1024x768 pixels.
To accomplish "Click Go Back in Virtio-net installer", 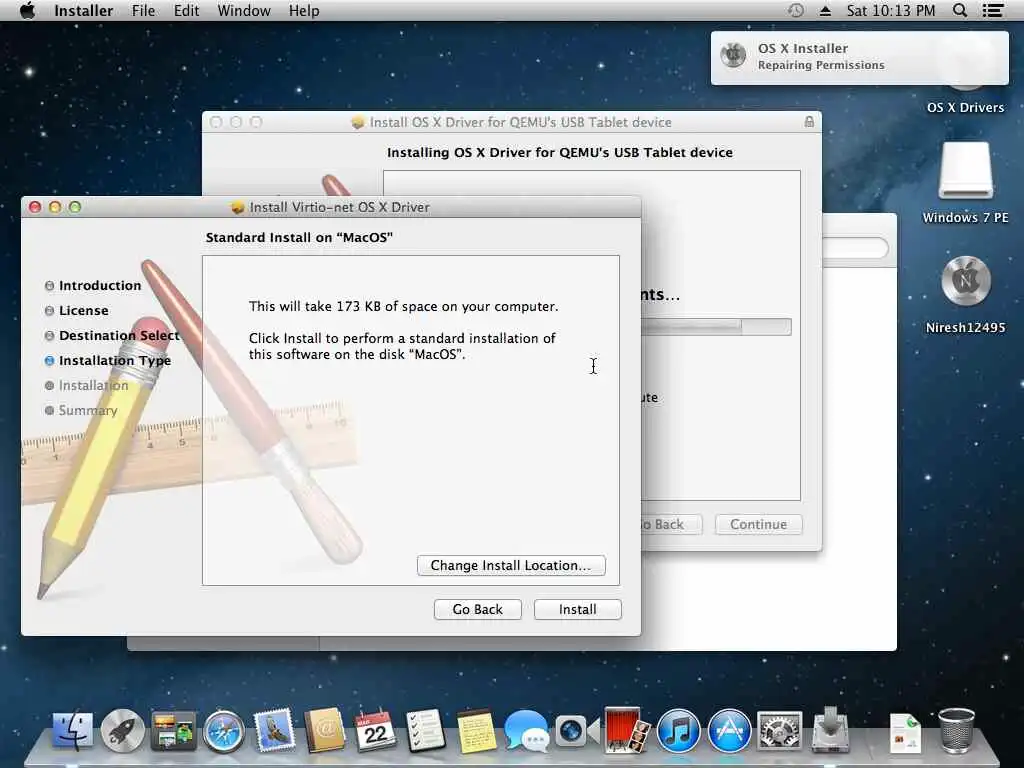I will pos(477,609).
